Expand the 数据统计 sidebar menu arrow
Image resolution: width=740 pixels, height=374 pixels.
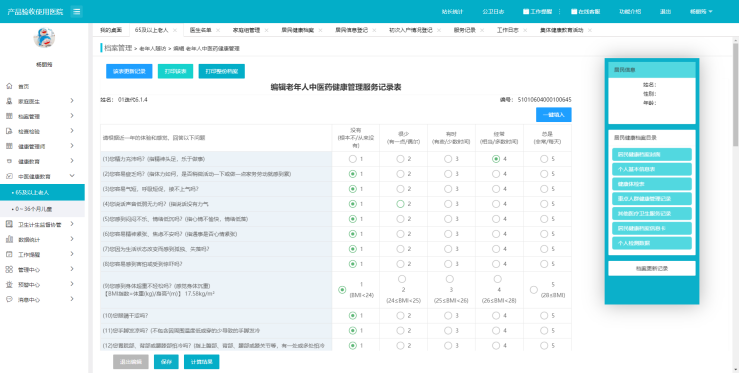[72, 239]
